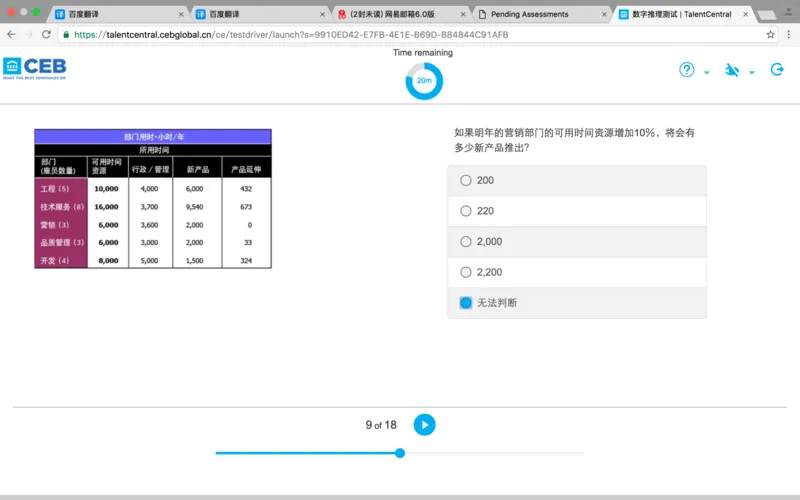Expand the accessibility dropdown arrow
Image resolution: width=800 pixels, height=500 pixels.
752,72
